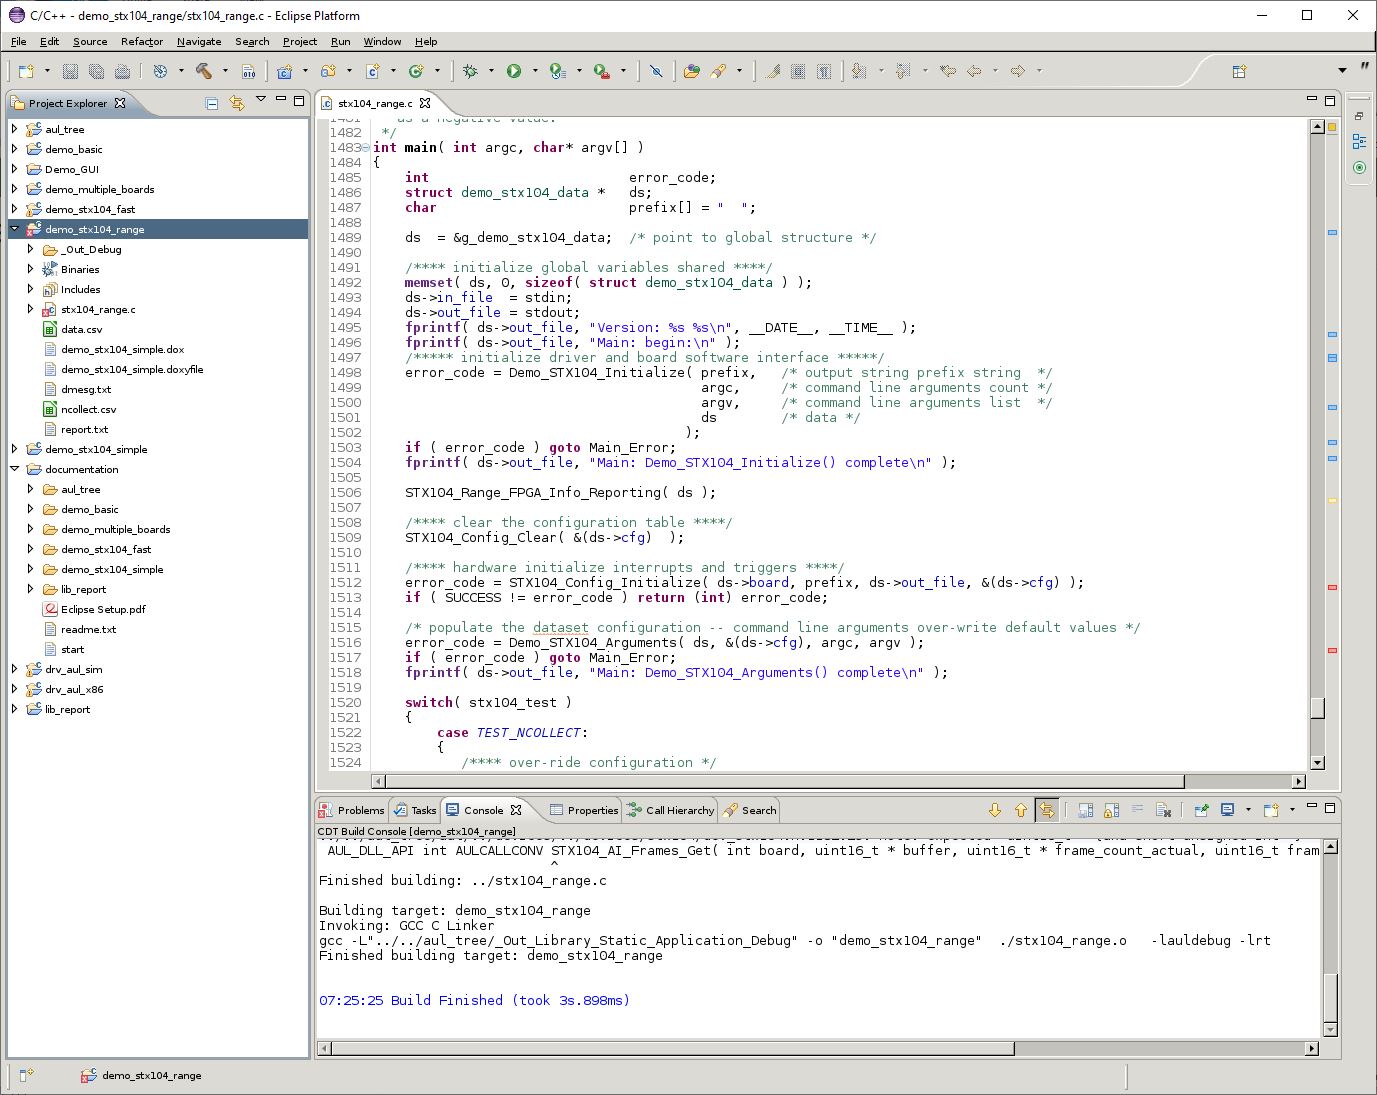Image resolution: width=1377 pixels, height=1095 pixels.
Task: Select Eclipse Setup.pdf in documentation folder
Action: [x=103, y=609]
